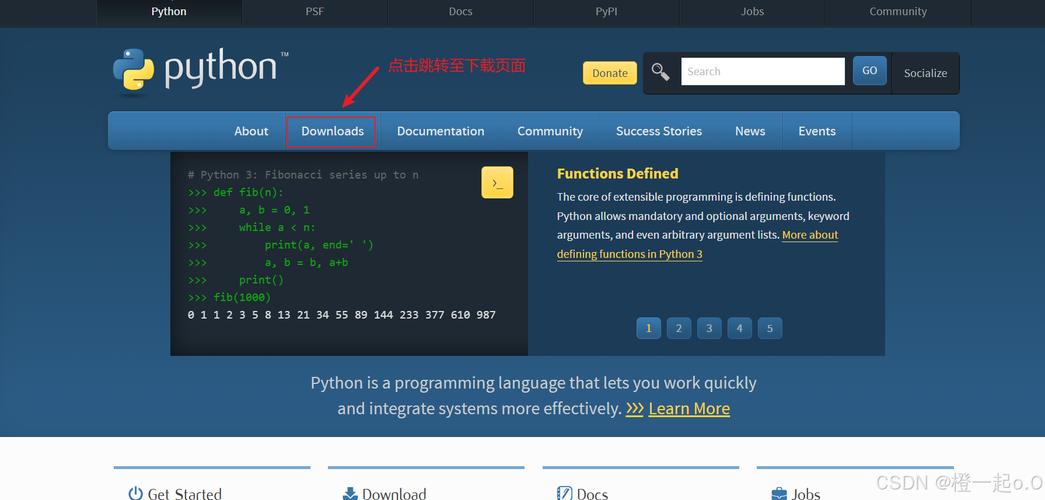1045x500 pixels.
Task: Select slide 3 in the carousel
Action: coord(709,328)
